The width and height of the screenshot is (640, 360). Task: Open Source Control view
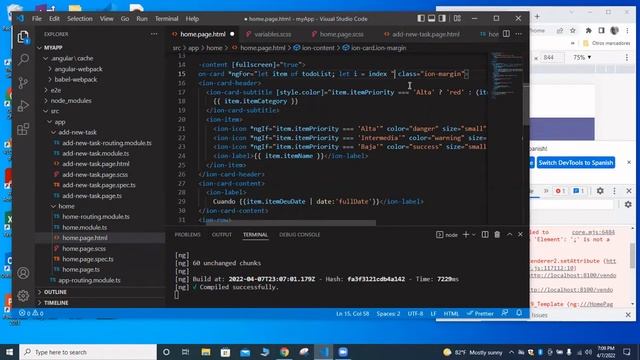pos(23,83)
